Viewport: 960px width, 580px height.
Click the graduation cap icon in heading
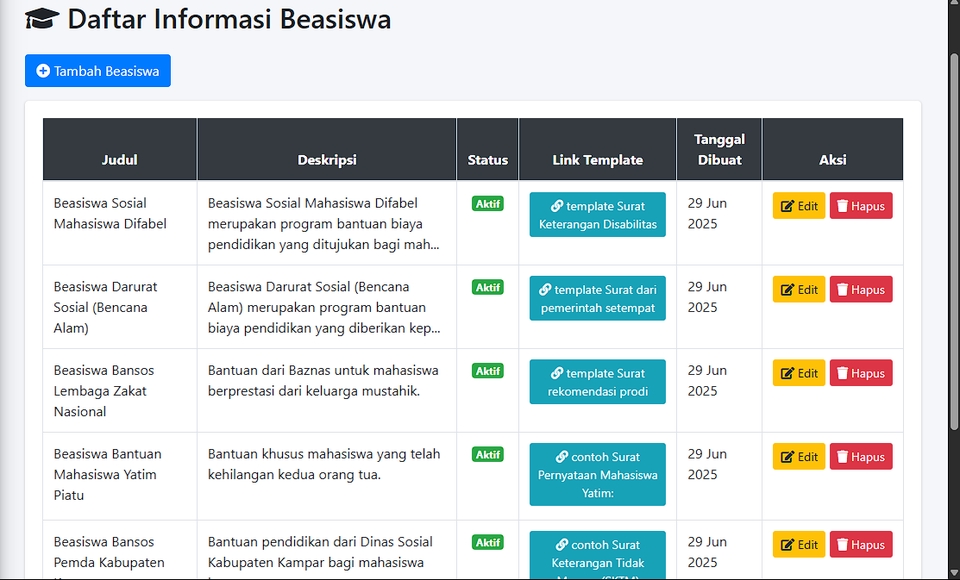[x=42, y=19]
